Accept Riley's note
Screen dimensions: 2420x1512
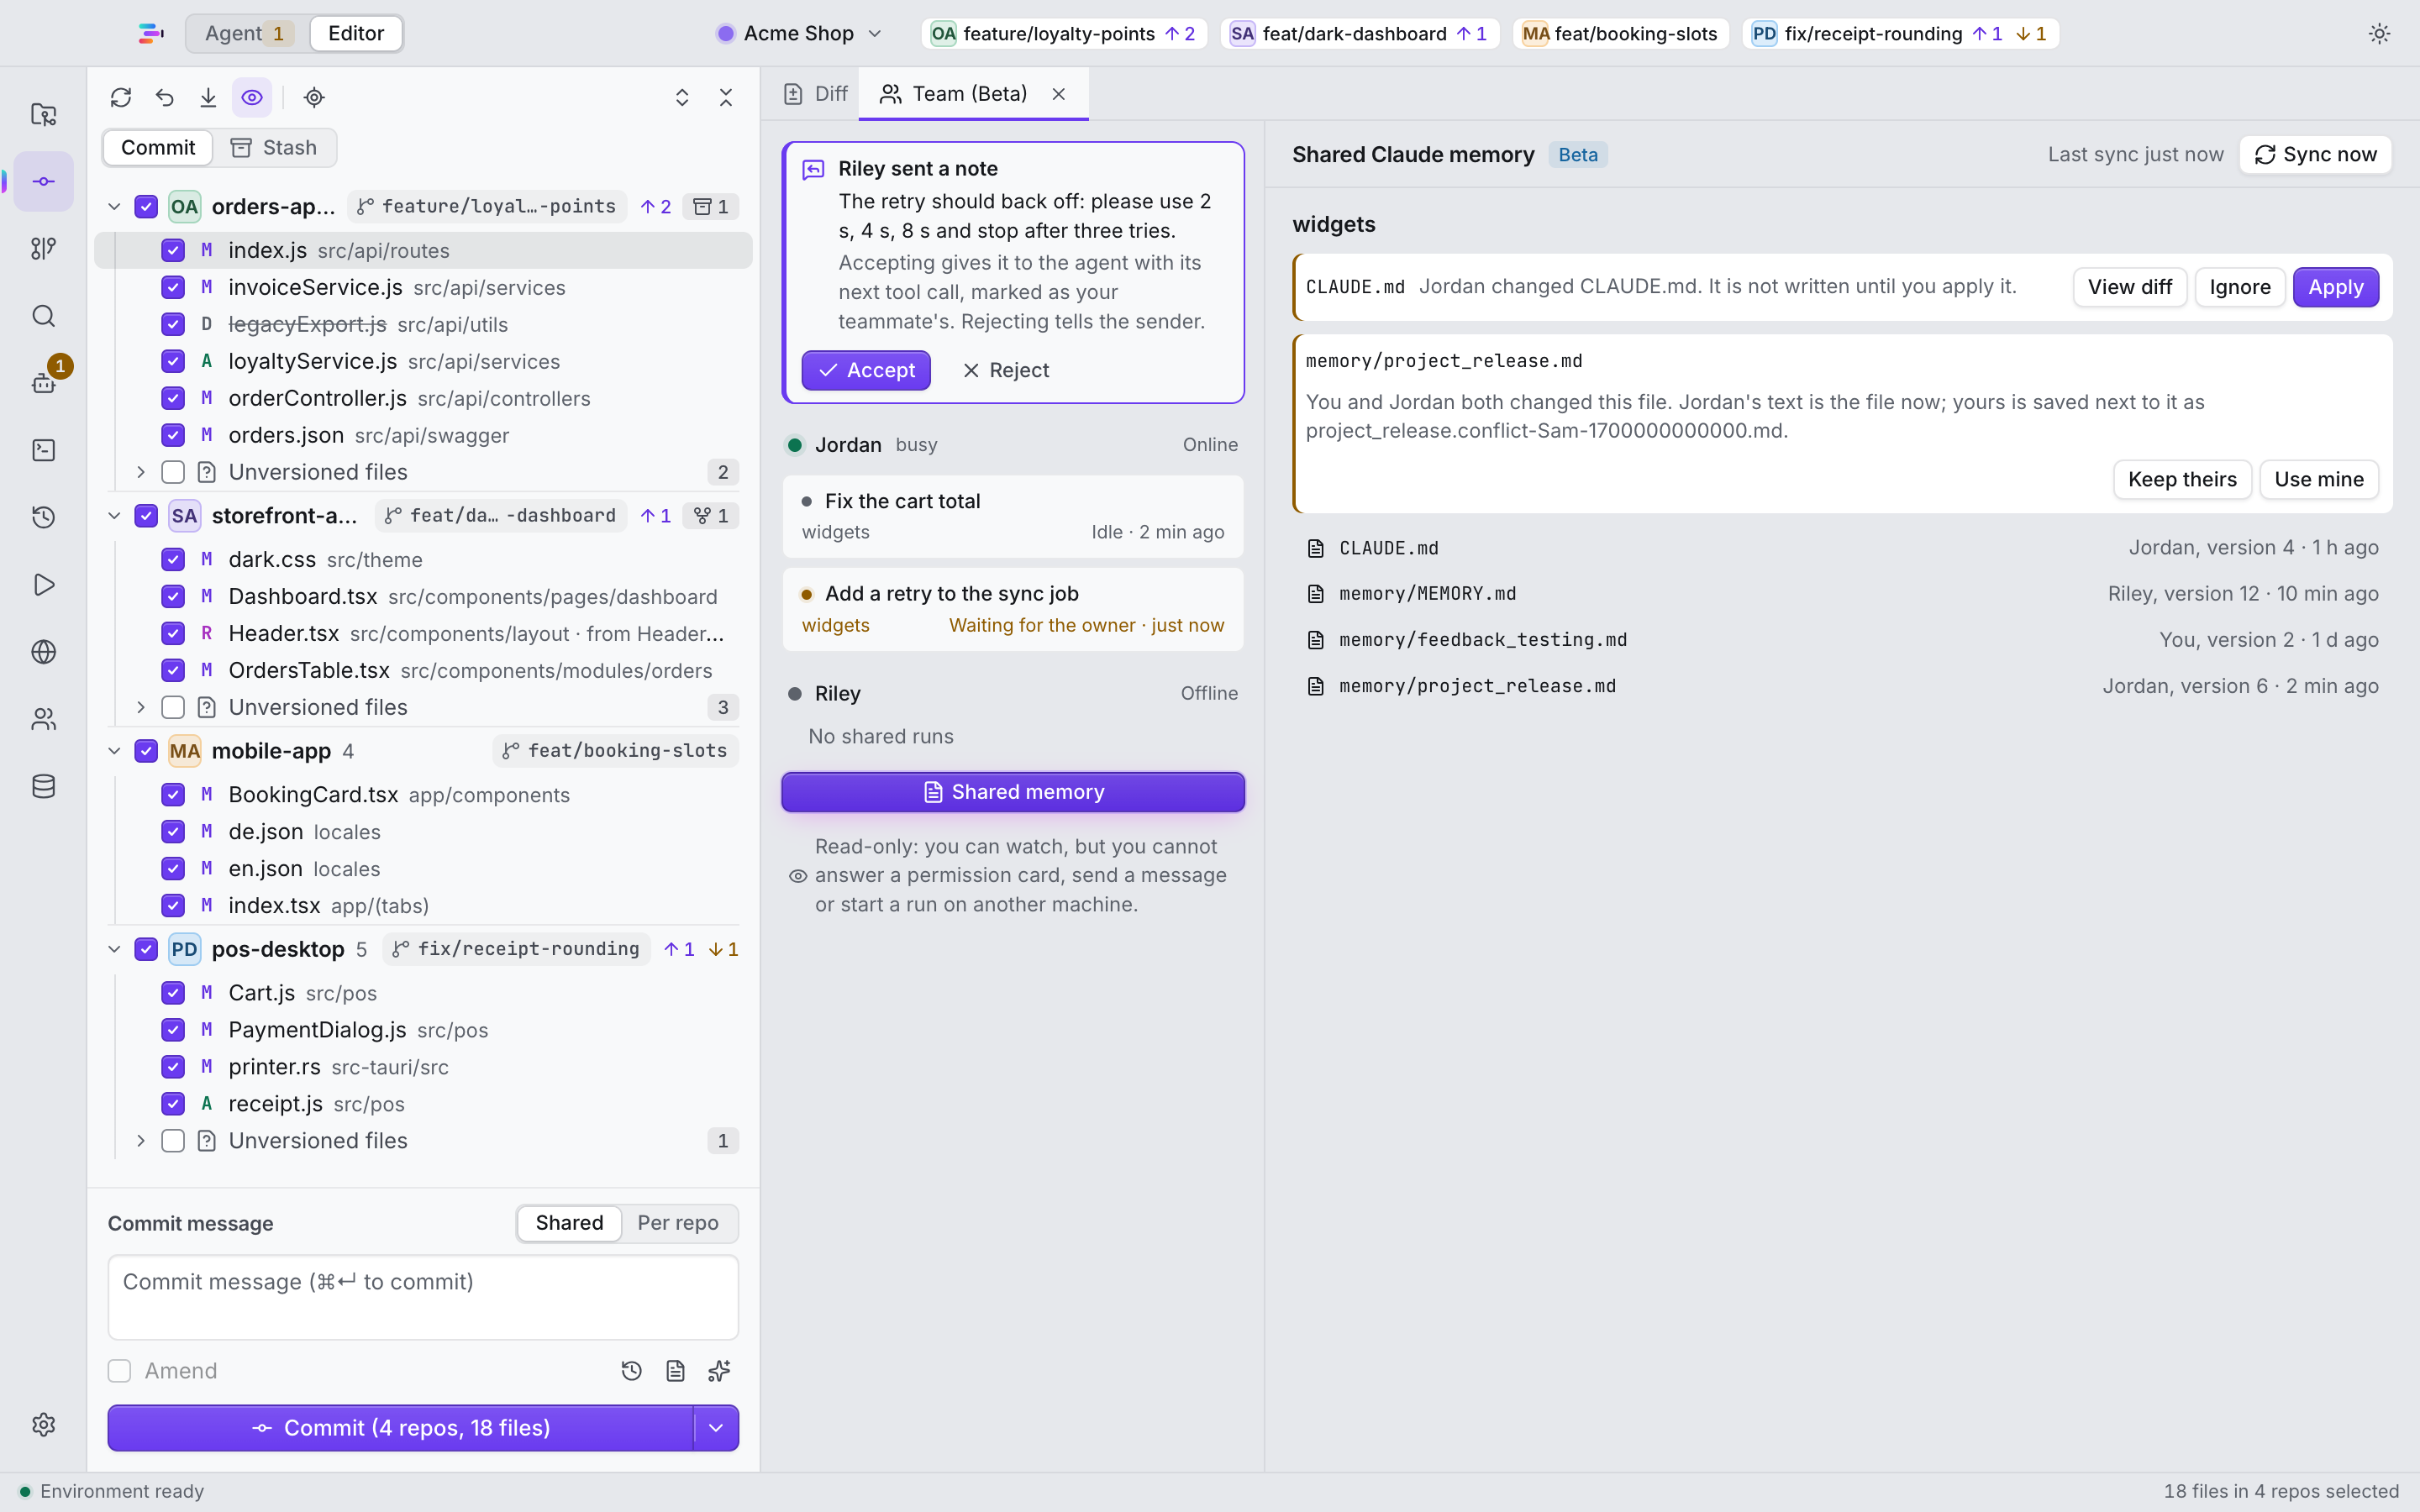coord(866,370)
